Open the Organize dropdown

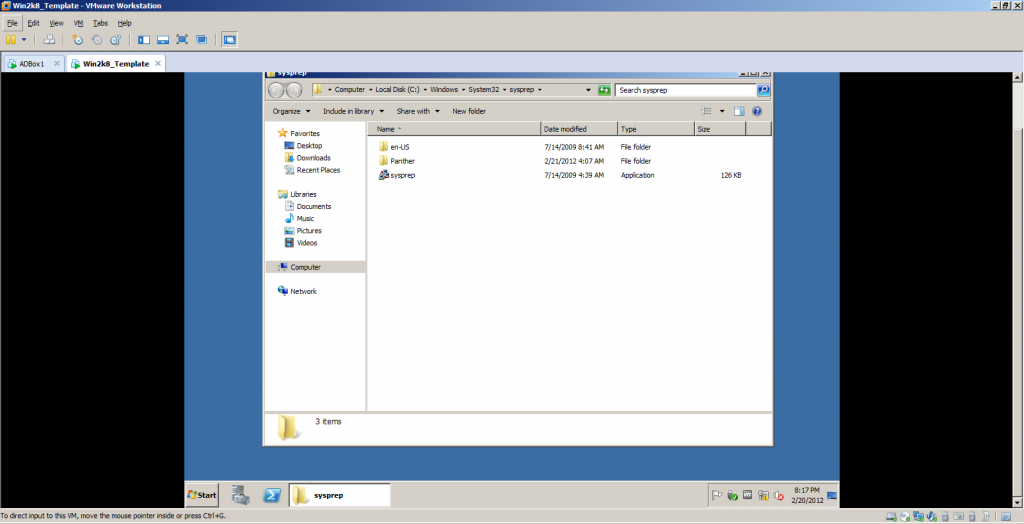(291, 111)
